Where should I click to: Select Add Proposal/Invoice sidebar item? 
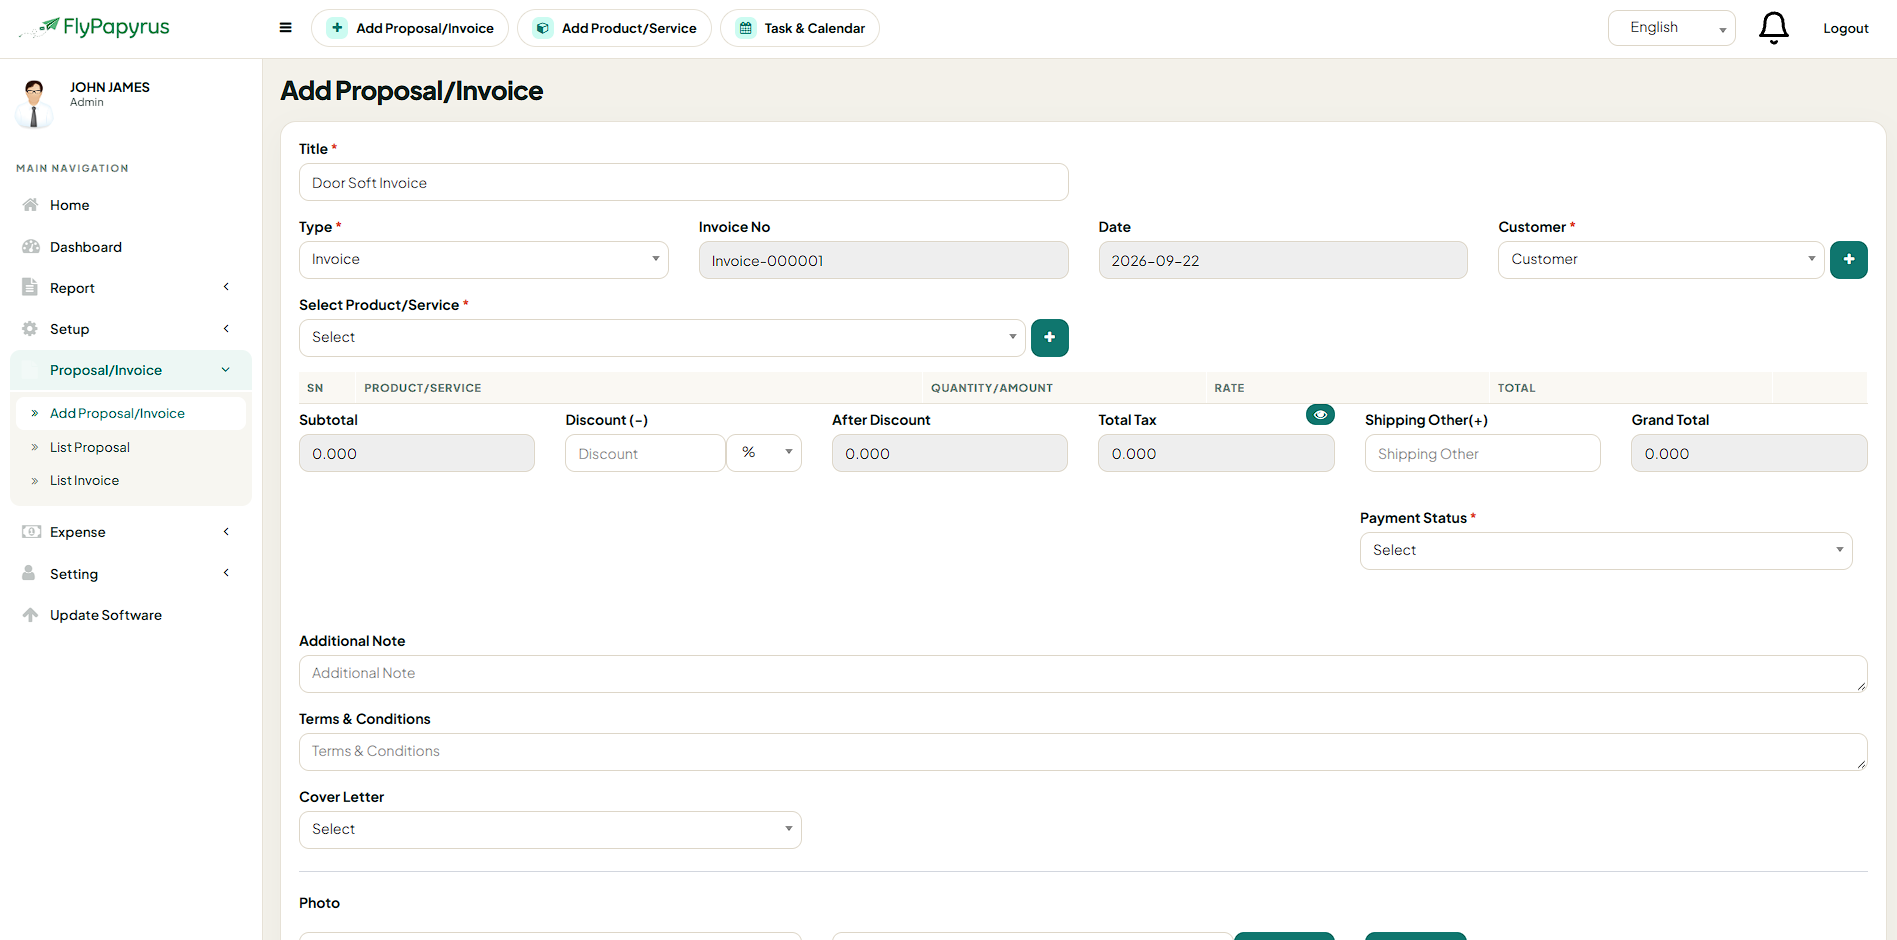[131, 413]
